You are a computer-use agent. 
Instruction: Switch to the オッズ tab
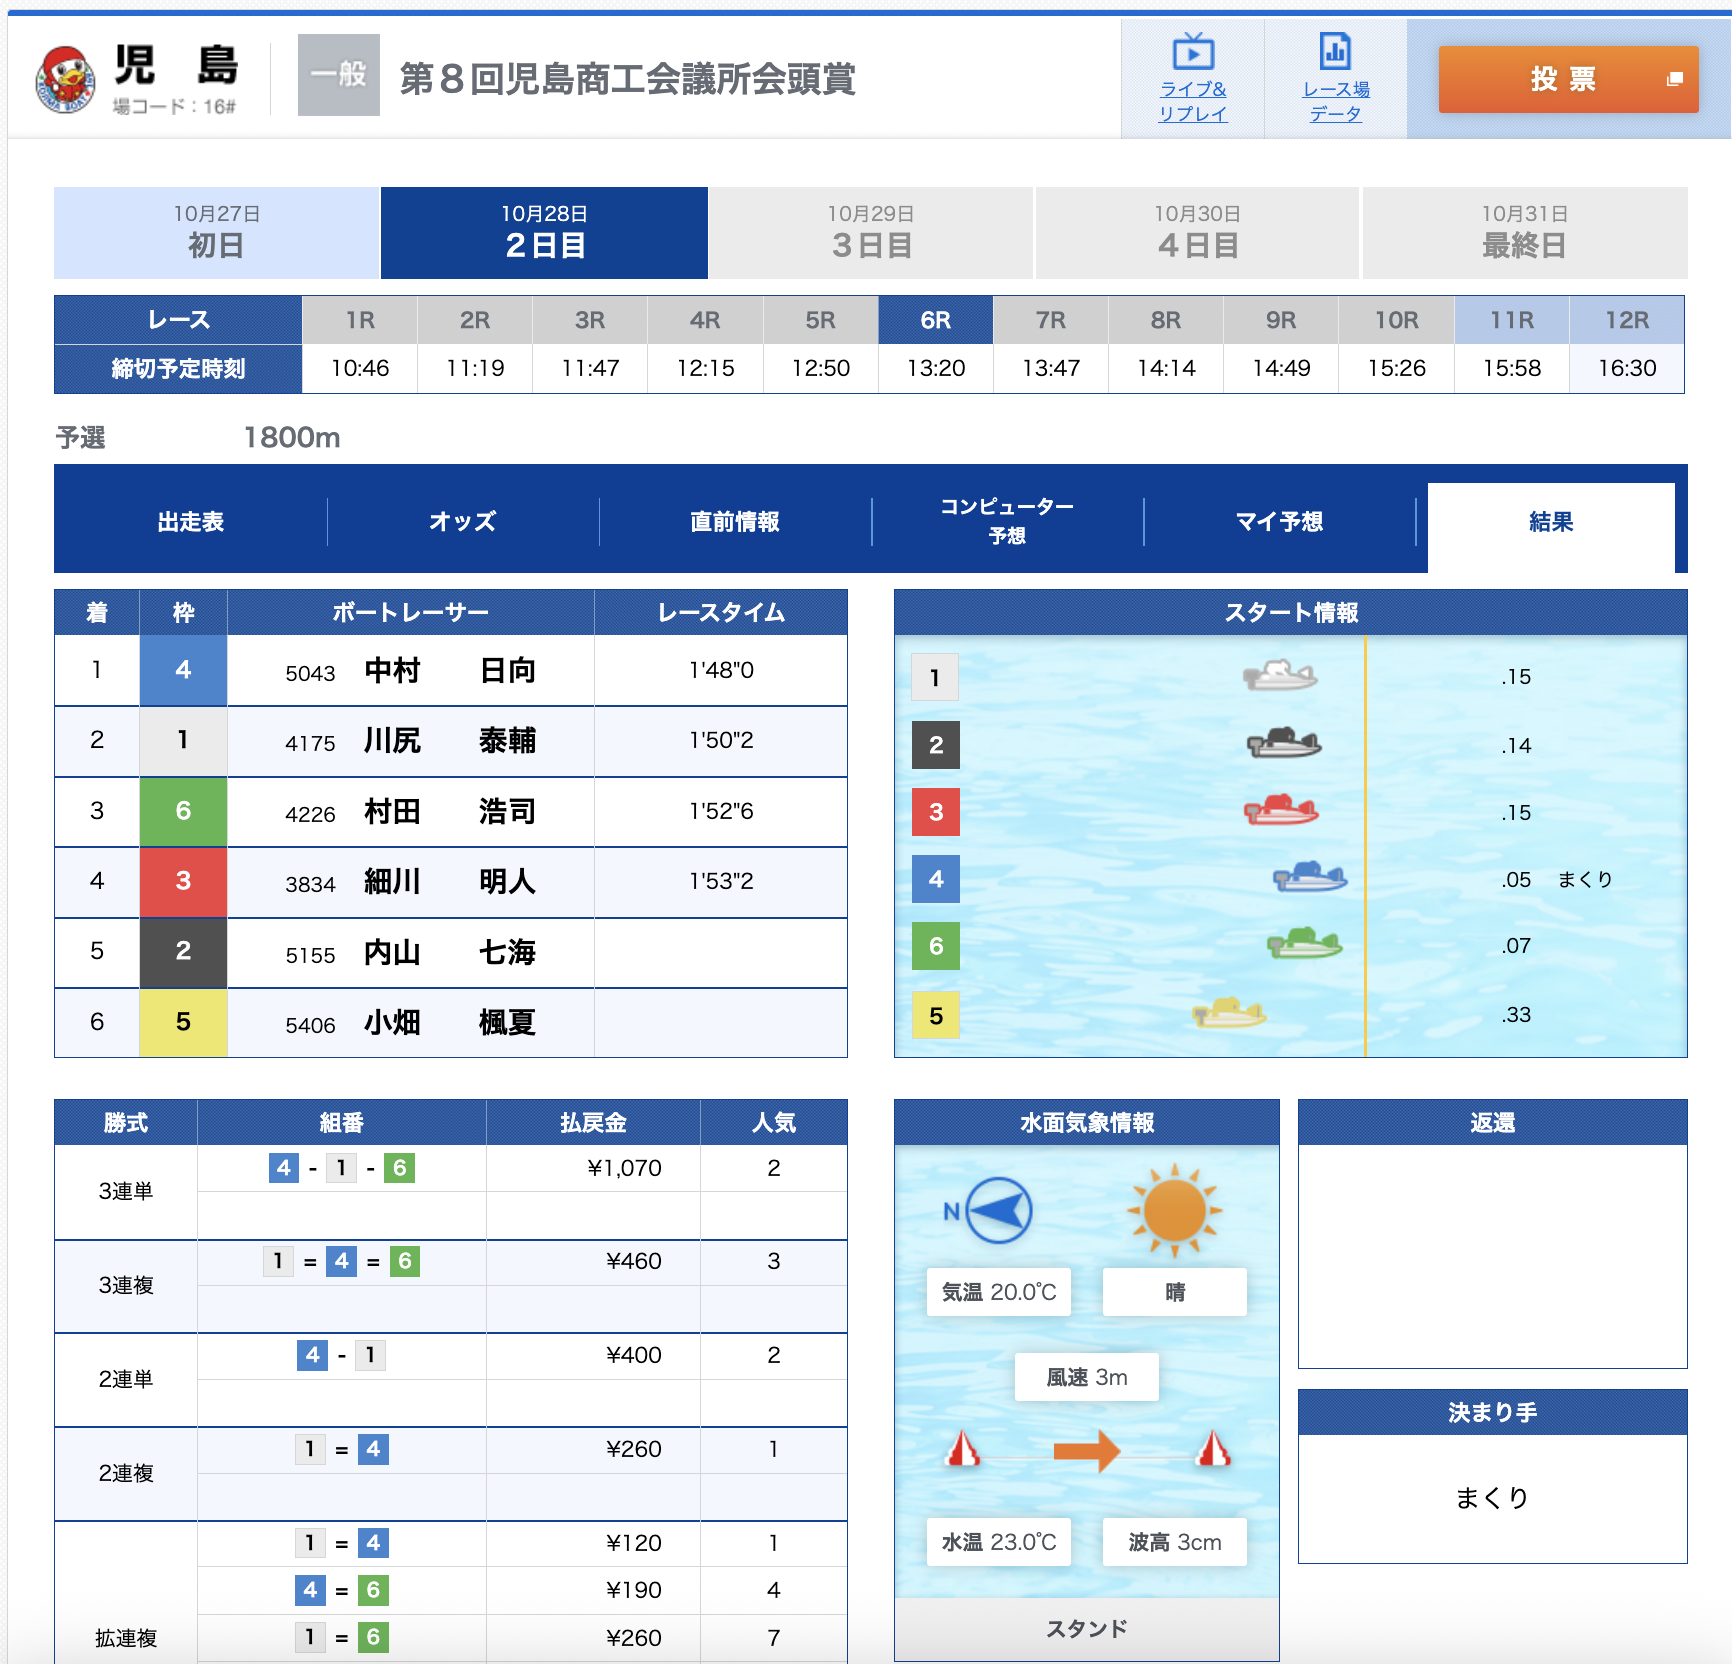pyautogui.click(x=463, y=522)
